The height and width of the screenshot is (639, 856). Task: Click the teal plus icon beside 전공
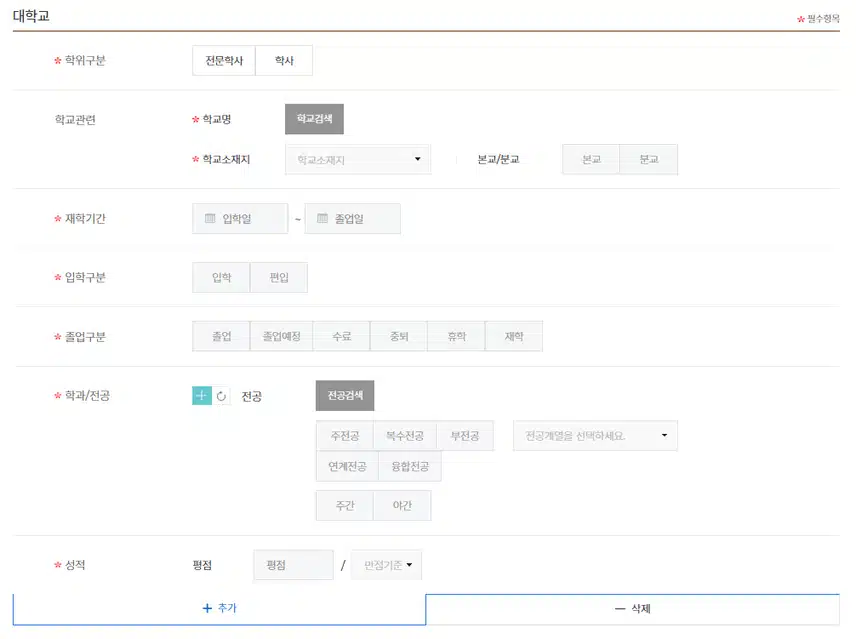tap(201, 396)
